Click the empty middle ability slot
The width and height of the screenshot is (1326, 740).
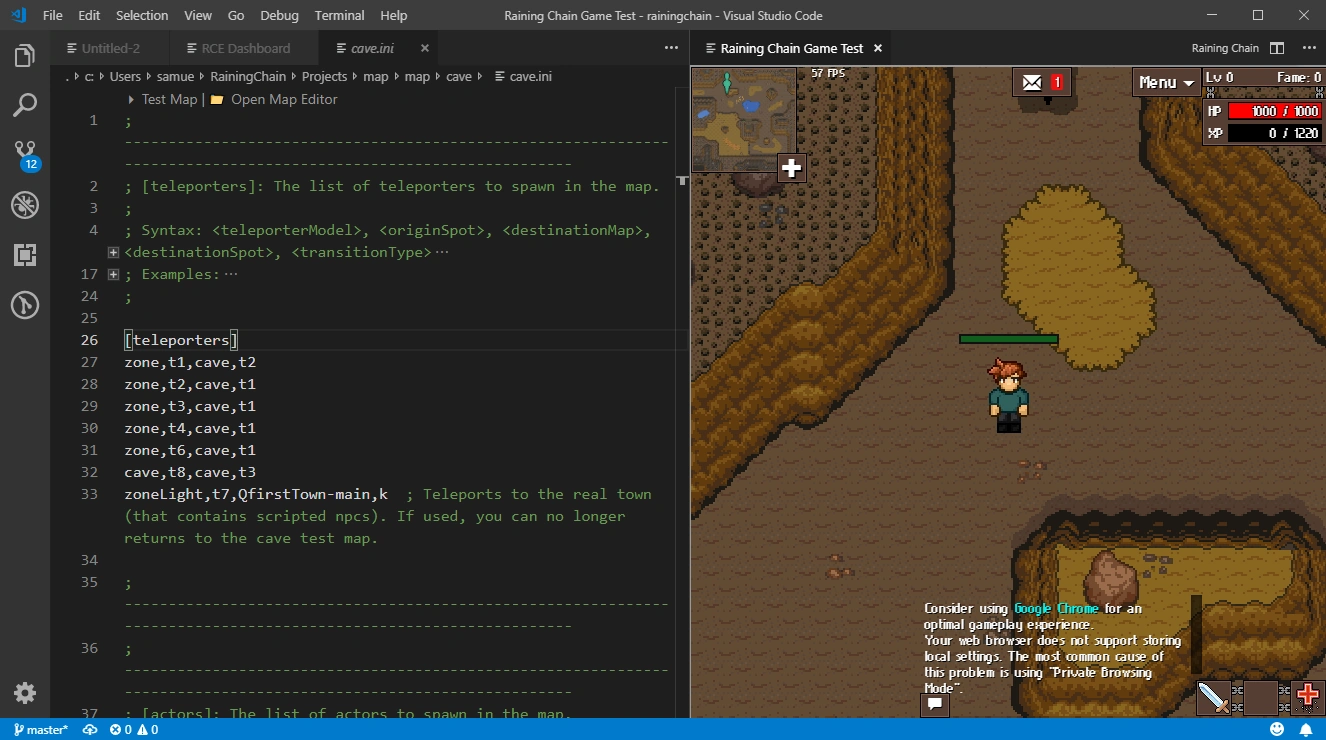(x=1261, y=697)
